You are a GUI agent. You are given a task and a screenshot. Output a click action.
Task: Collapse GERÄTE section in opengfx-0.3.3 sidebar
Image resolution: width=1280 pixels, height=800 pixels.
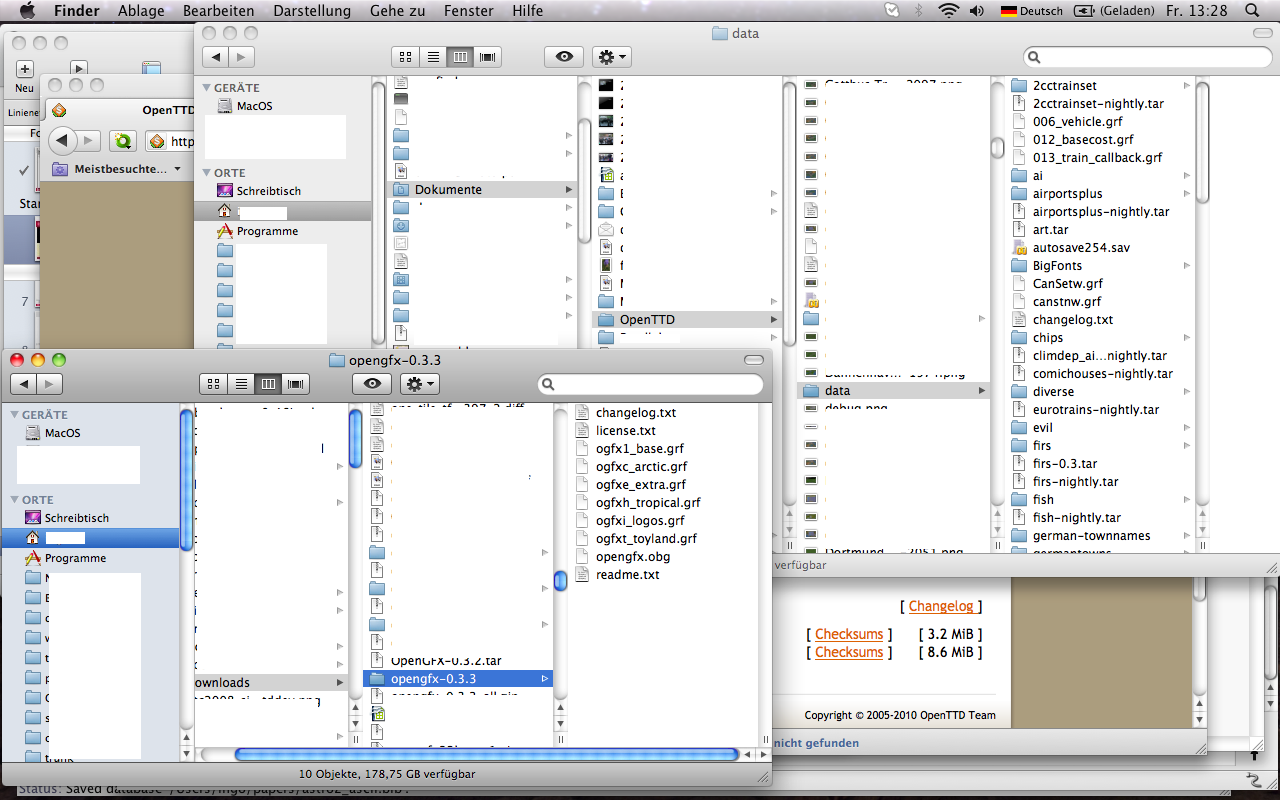coord(14,415)
